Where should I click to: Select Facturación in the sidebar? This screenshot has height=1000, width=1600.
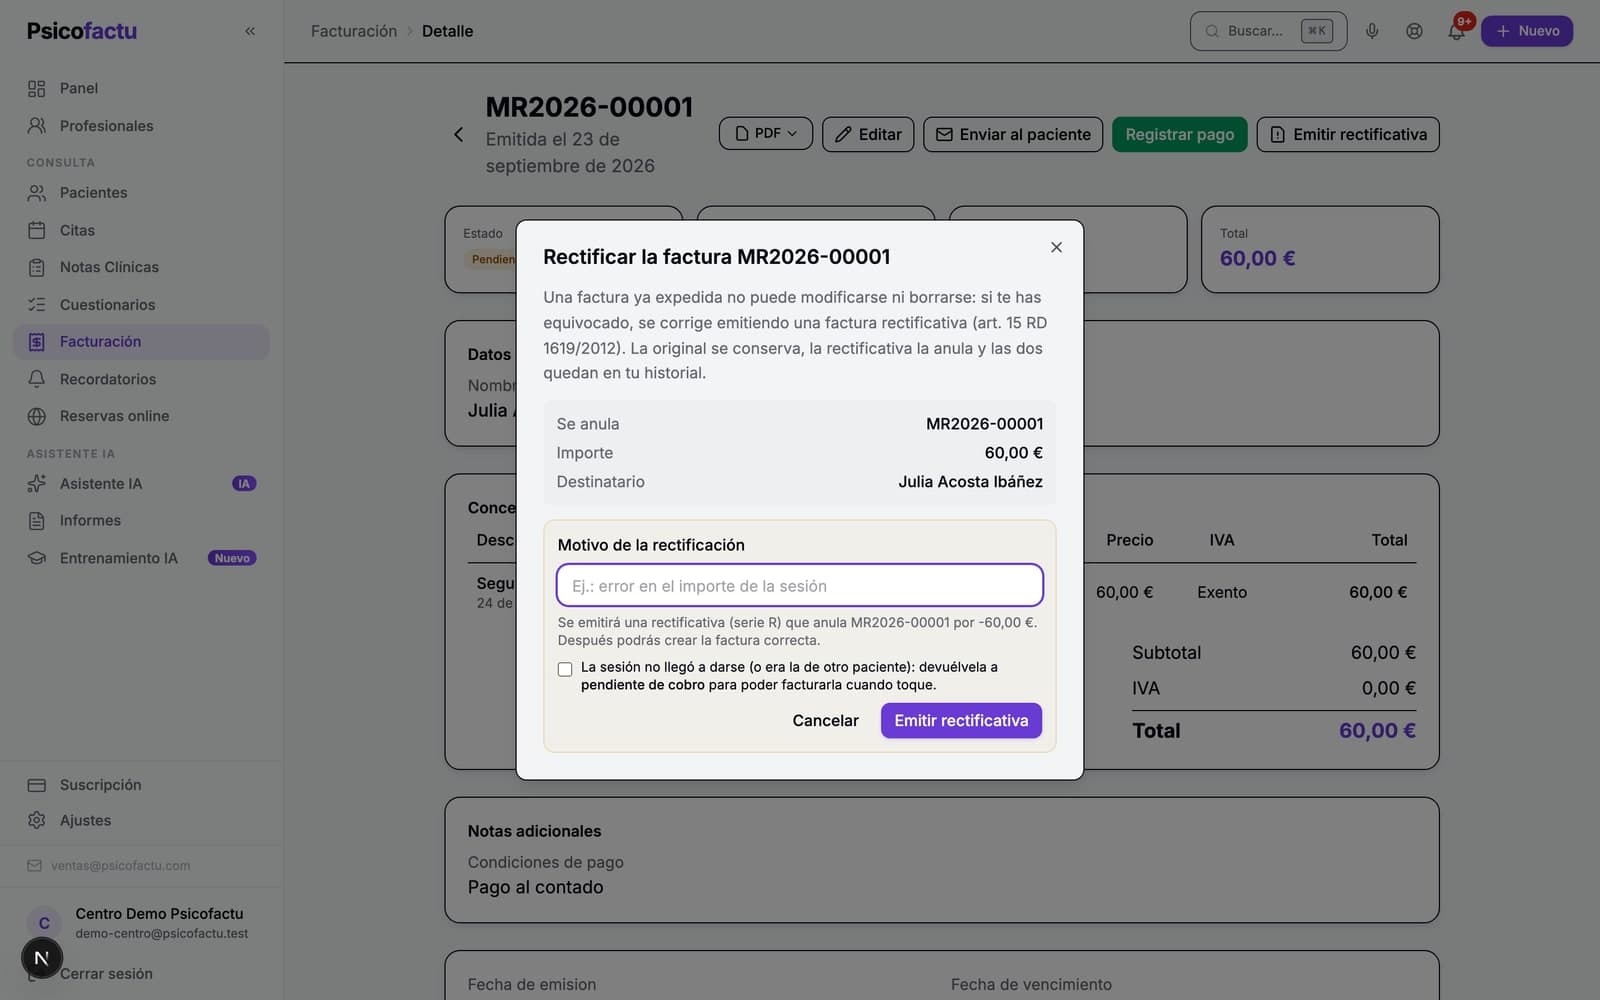click(142, 342)
